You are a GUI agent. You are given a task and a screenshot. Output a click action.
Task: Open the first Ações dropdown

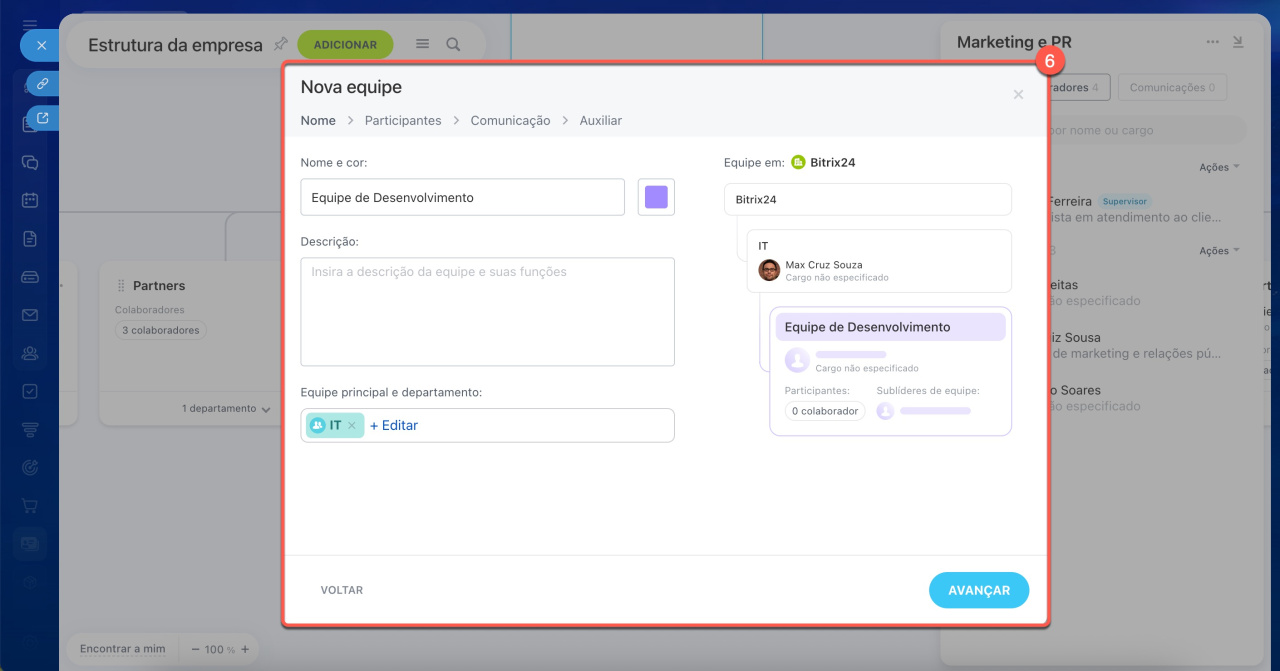[x=1219, y=167]
